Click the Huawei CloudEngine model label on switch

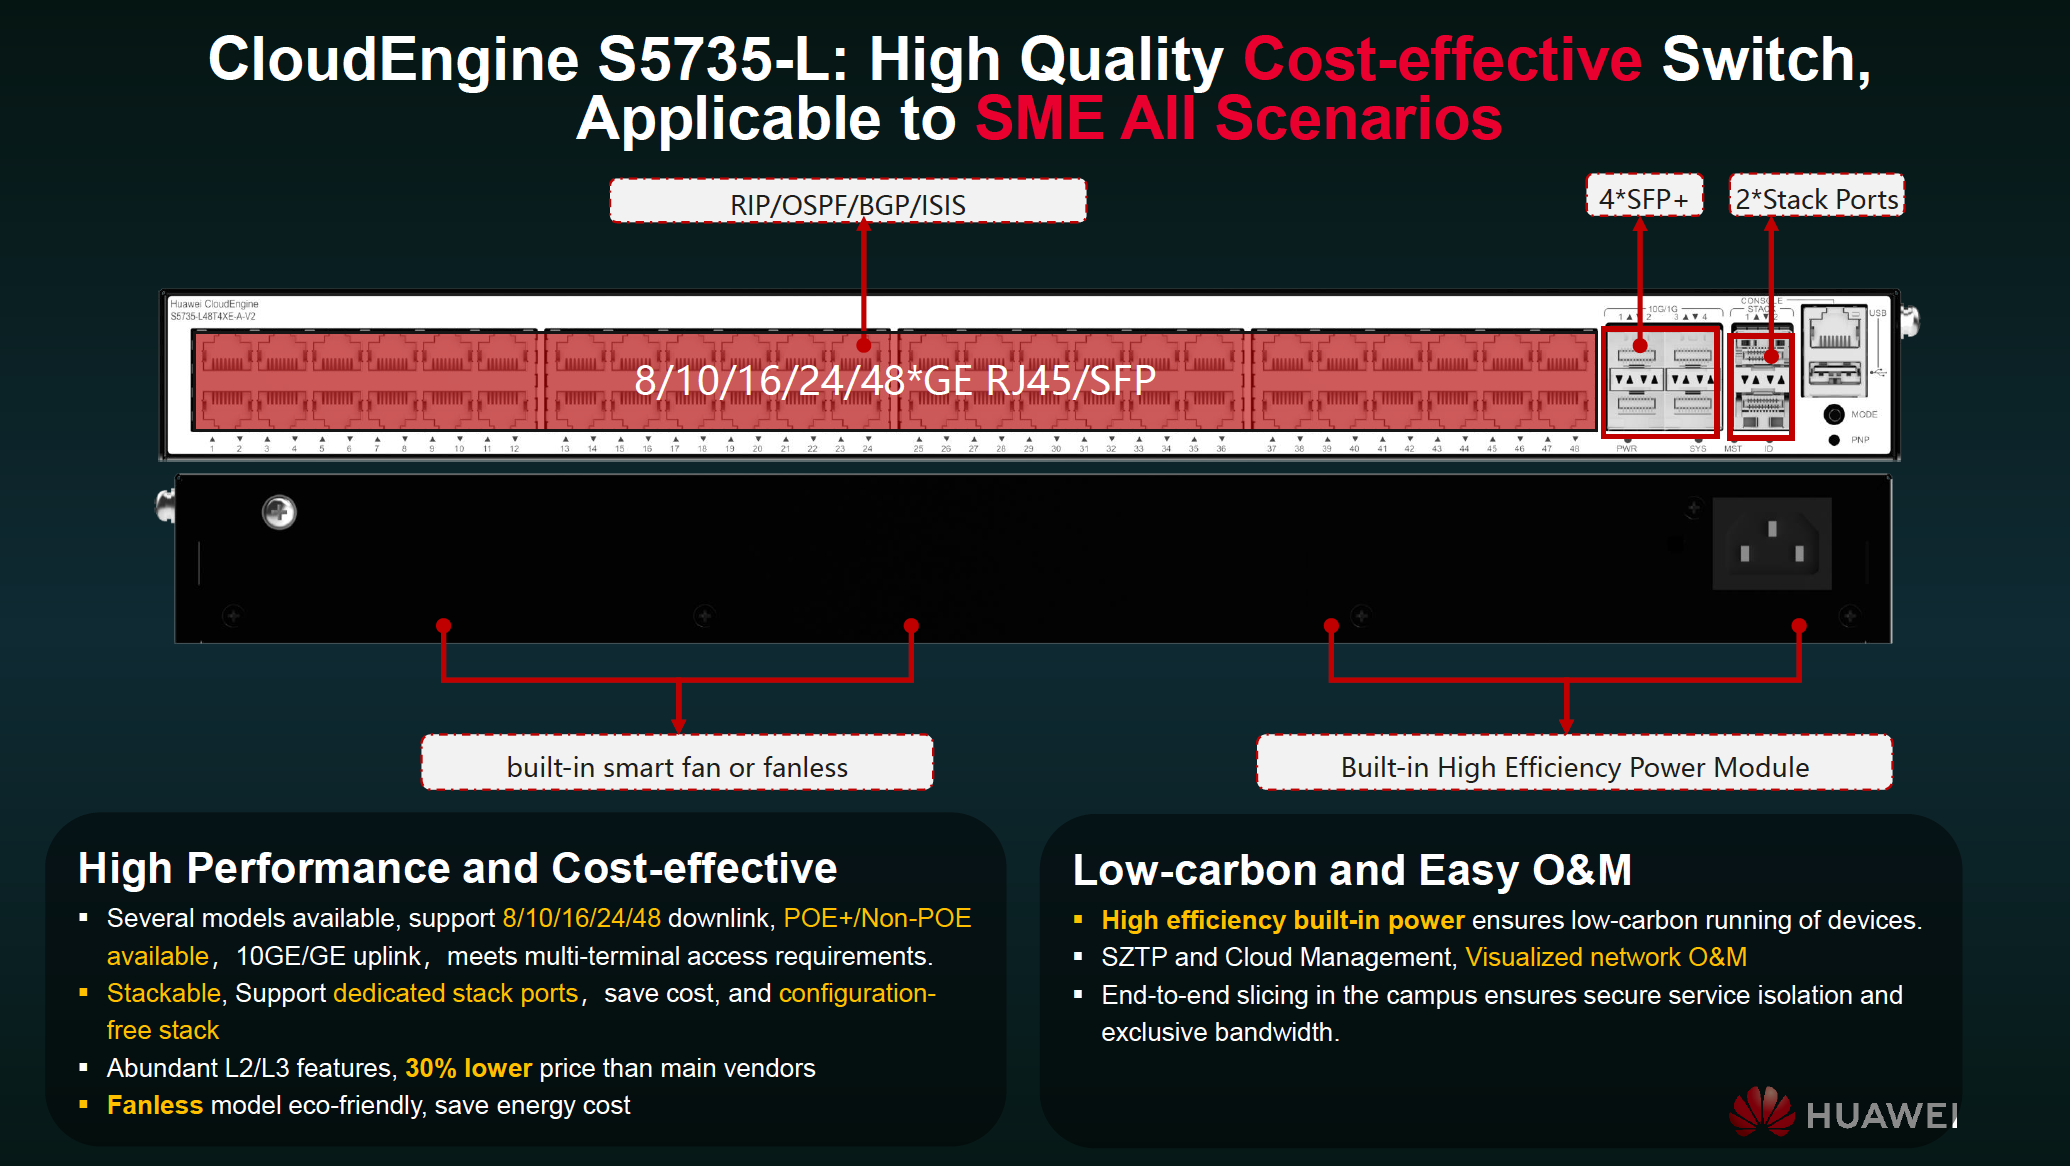click(214, 310)
